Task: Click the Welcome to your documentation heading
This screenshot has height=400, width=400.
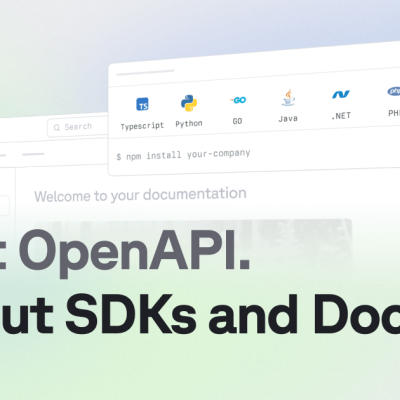Action: [x=140, y=195]
